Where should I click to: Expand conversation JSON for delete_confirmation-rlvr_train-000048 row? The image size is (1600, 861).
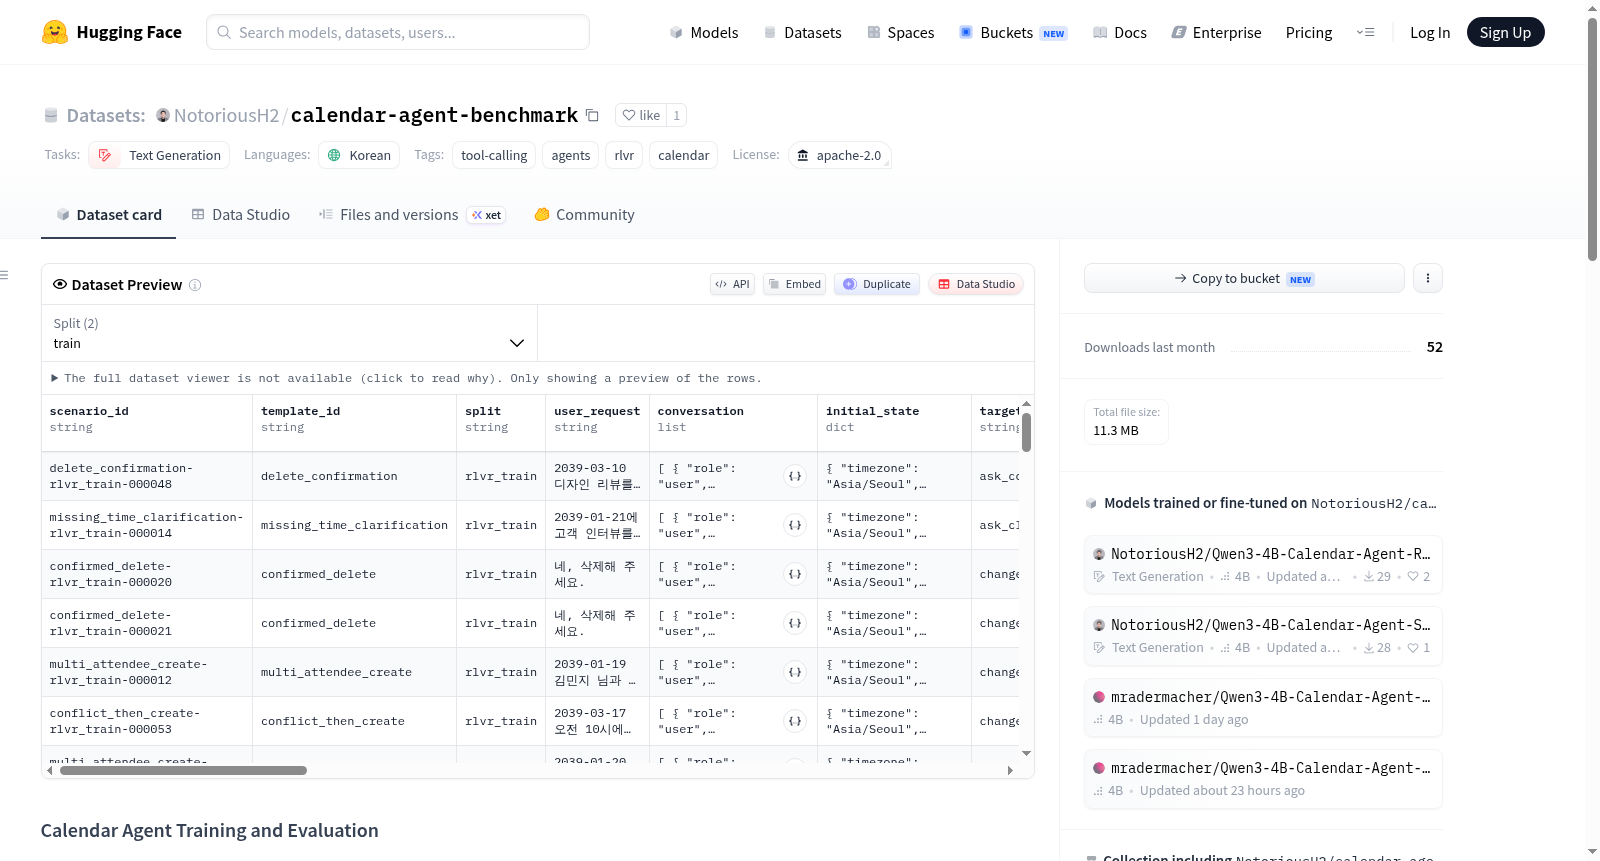795,476
